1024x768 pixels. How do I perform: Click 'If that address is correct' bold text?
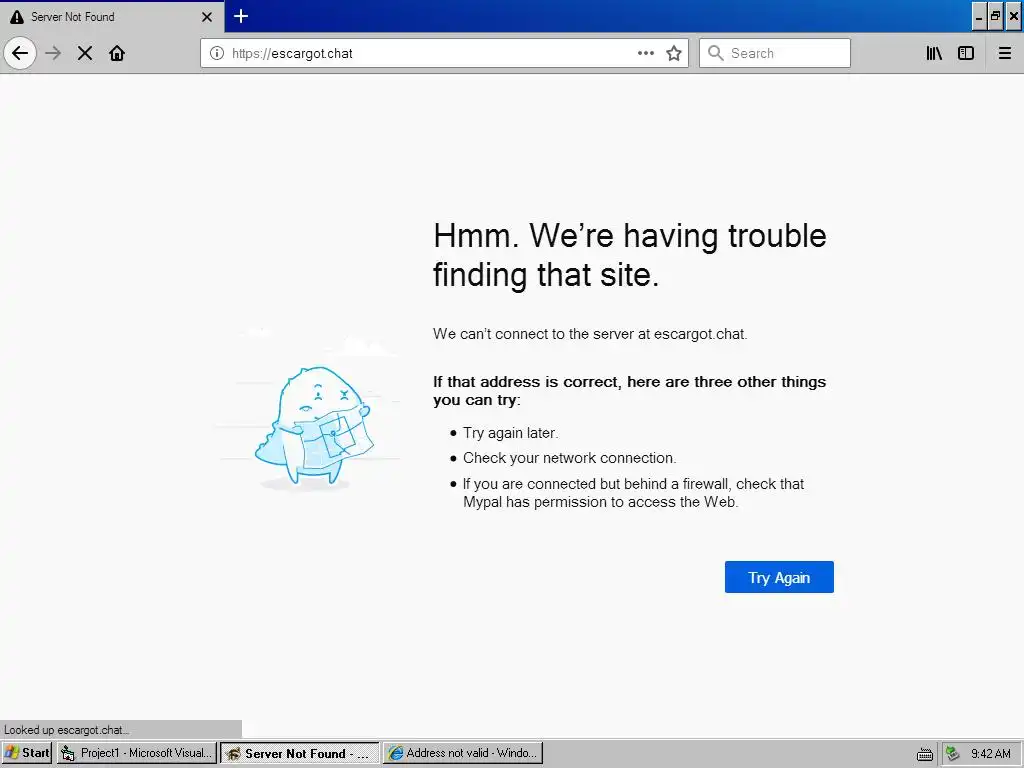[630, 391]
